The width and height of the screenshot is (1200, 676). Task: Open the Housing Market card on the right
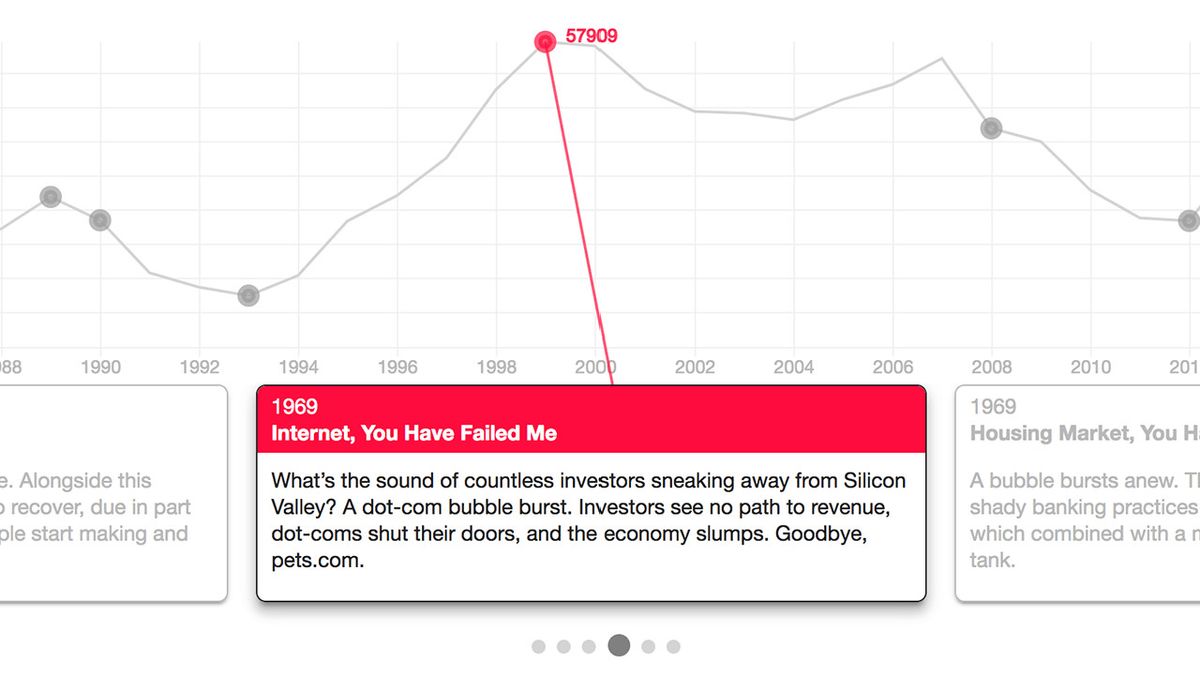[1078, 493]
